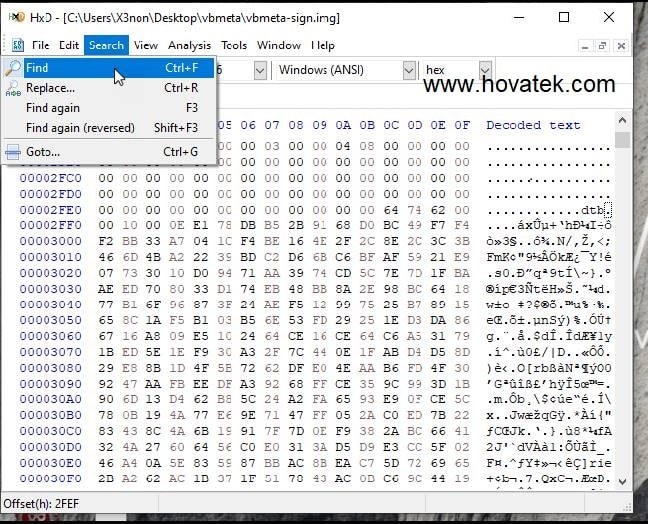Restore the inner document window
648x524 pixels.
pyautogui.click(x=603, y=46)
